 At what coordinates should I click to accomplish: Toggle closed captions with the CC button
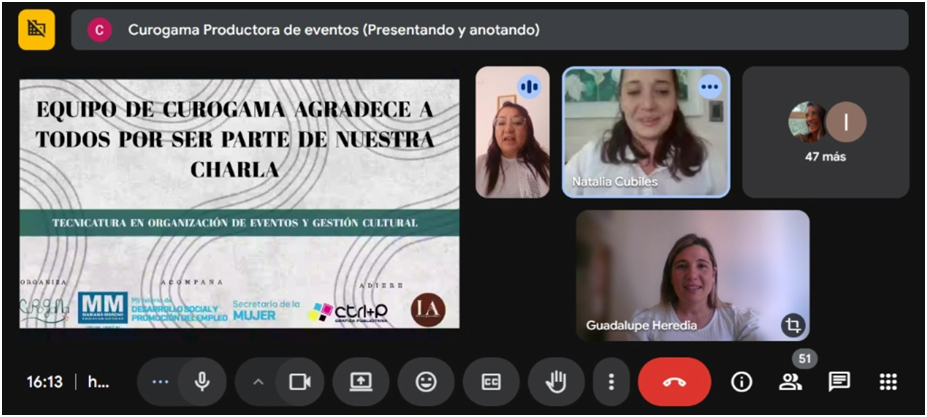[x=491, y=382]
